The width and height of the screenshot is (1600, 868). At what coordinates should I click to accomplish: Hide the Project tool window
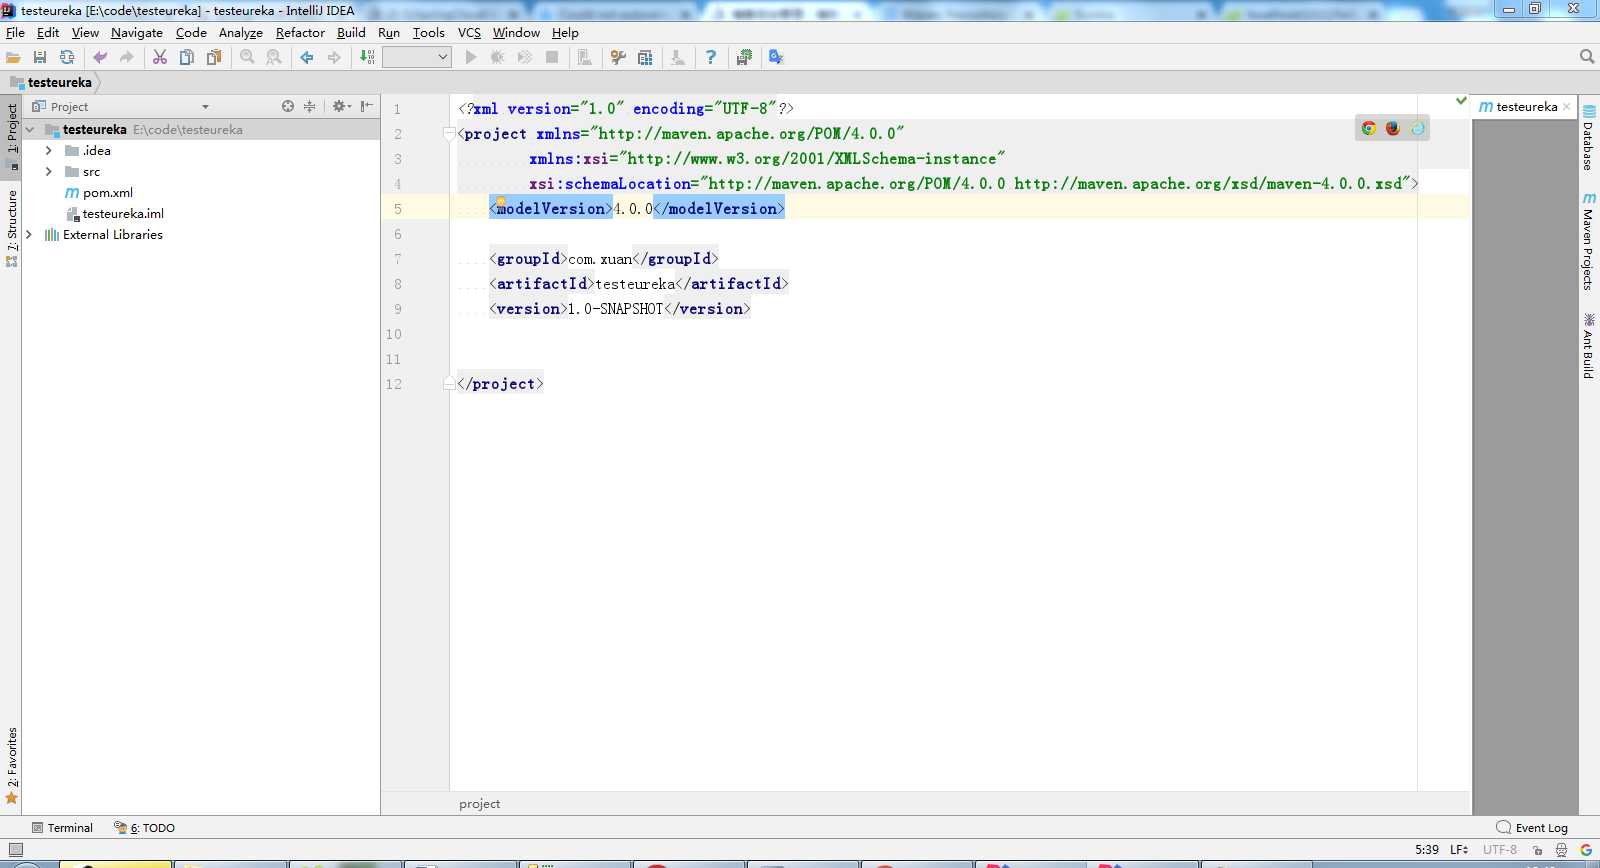(x=367, y=106)
